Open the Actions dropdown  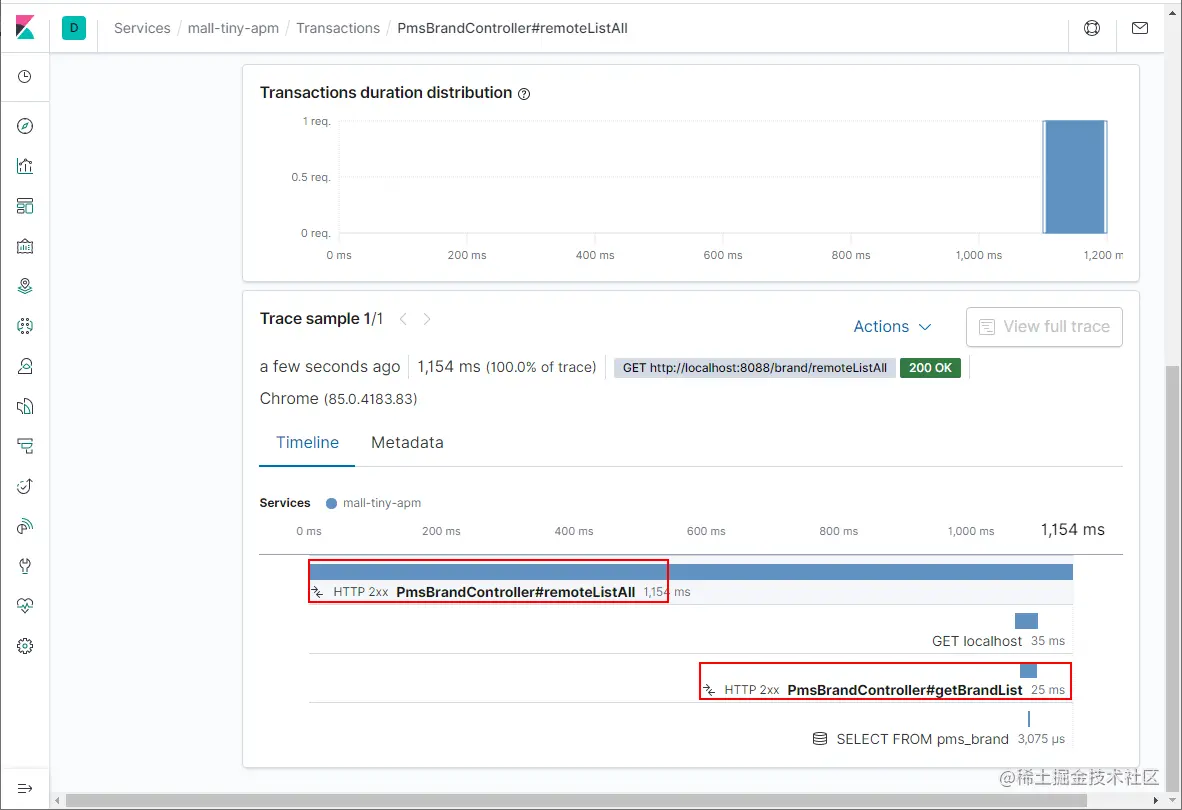(x=893, y=326)
